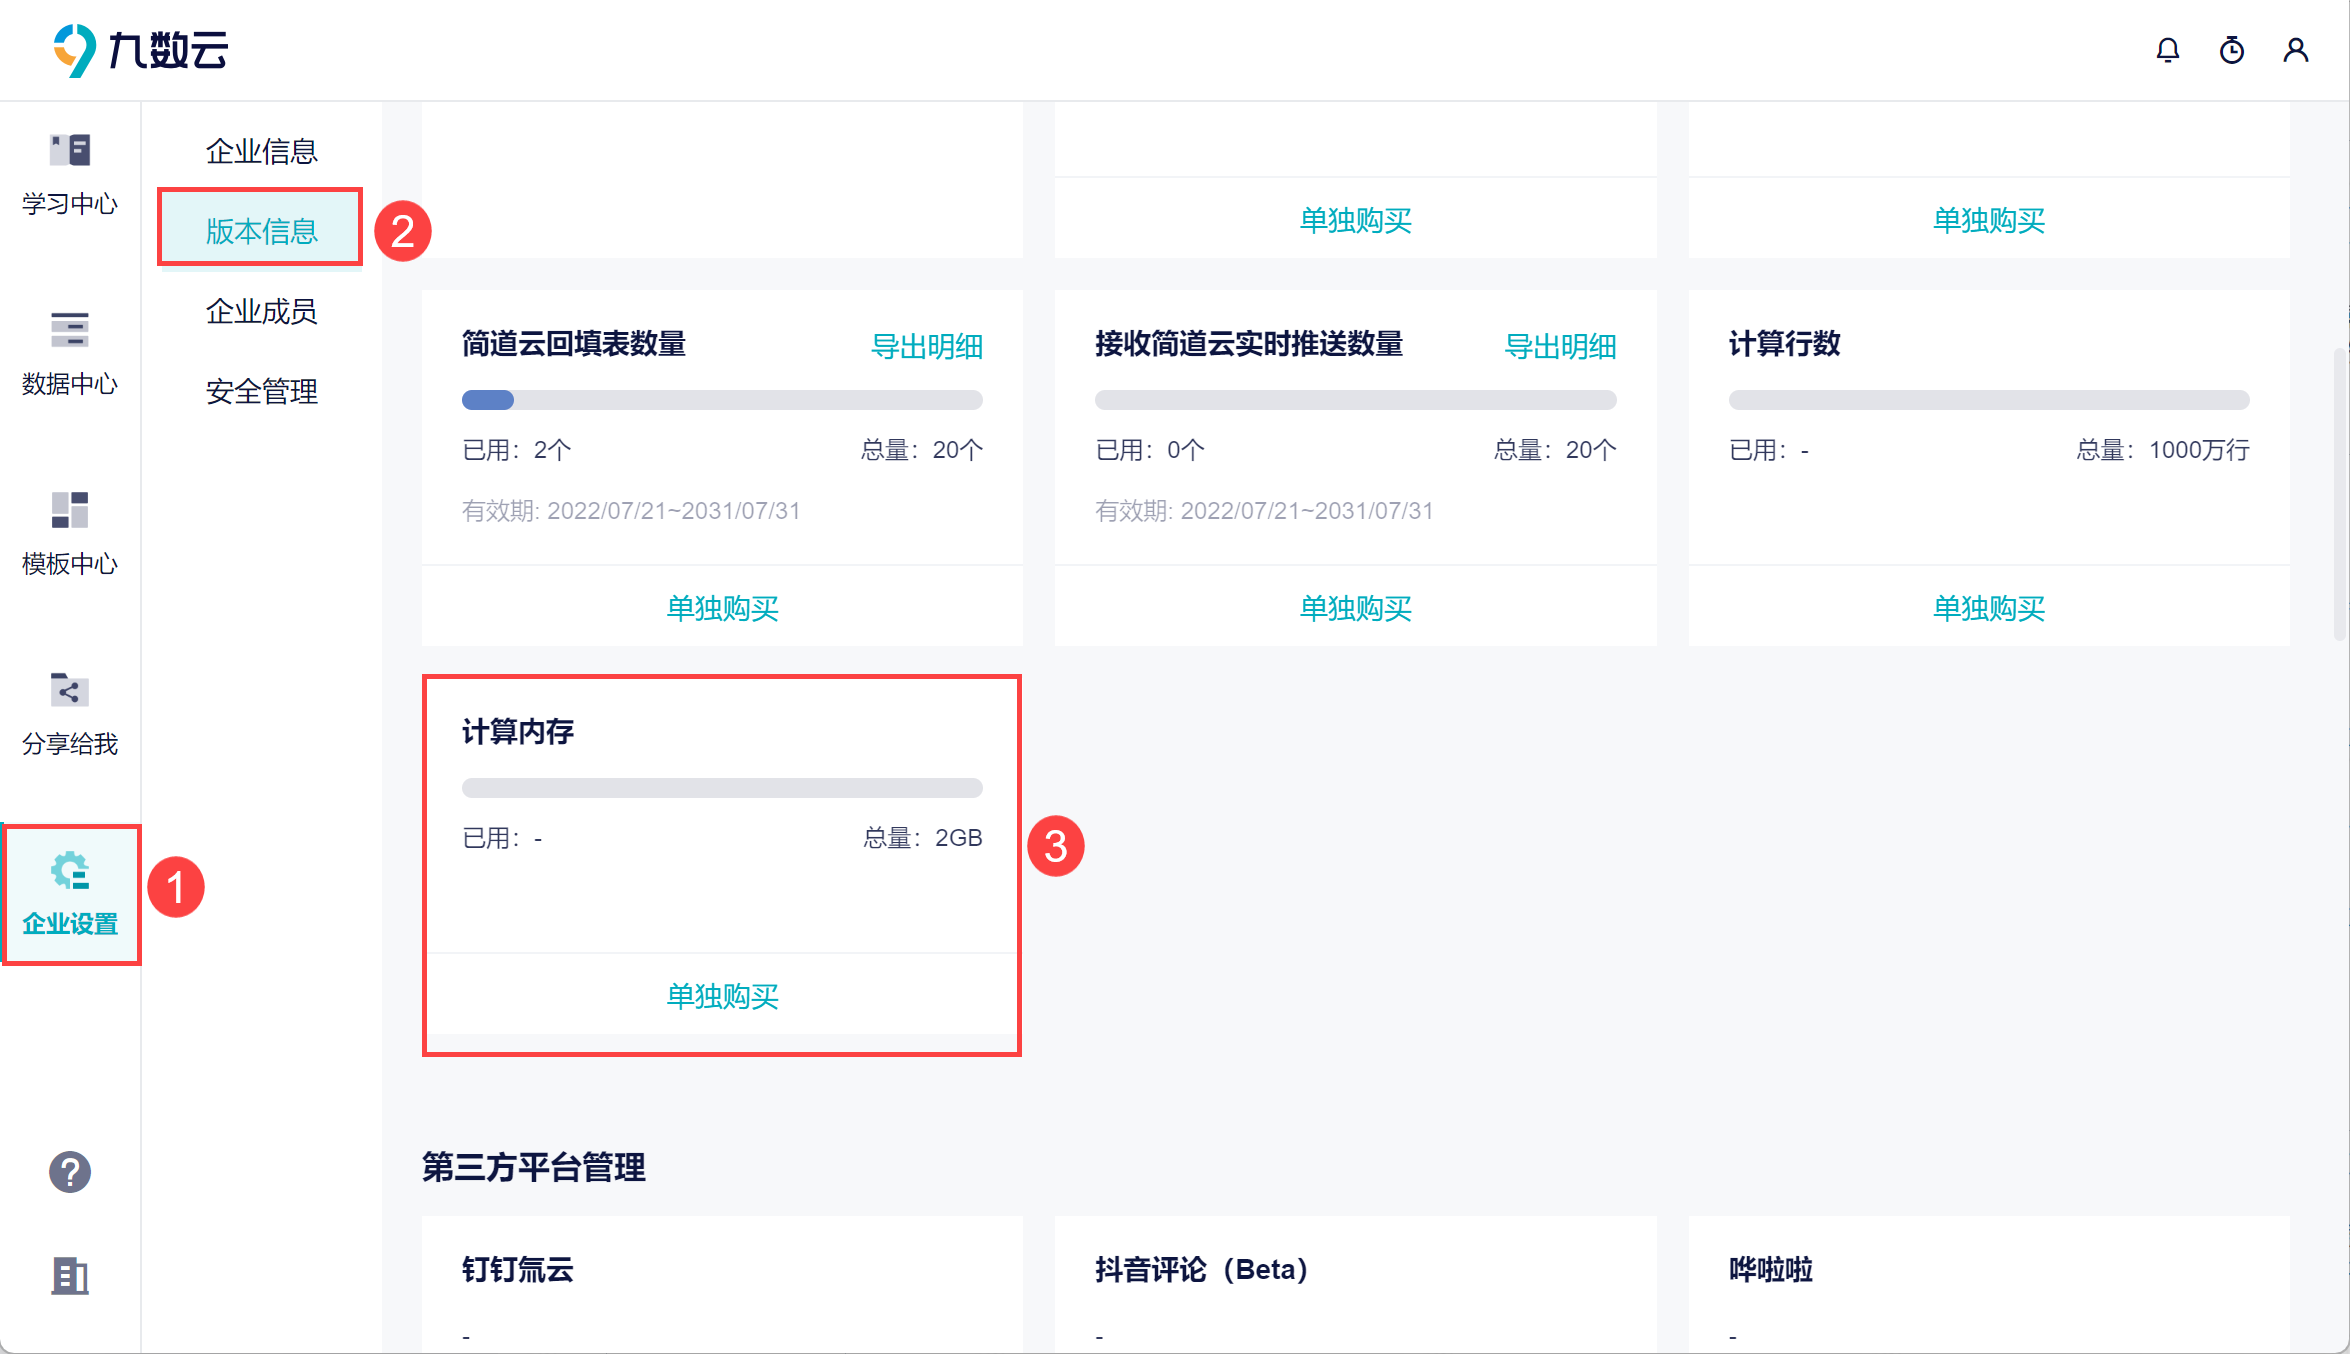Open the notification bell icon

[2167, 50]
